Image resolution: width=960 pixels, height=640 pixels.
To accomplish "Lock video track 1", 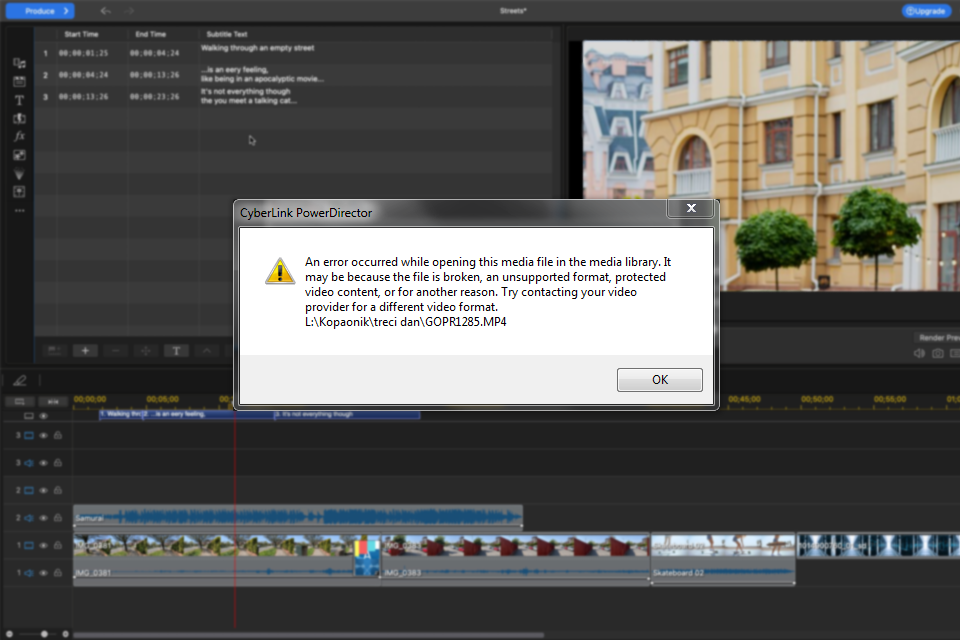I will pos(58,546).
